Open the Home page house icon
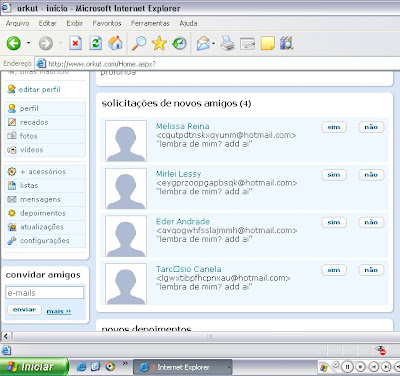Screen dimensions: 400x376 click(115, 43)
